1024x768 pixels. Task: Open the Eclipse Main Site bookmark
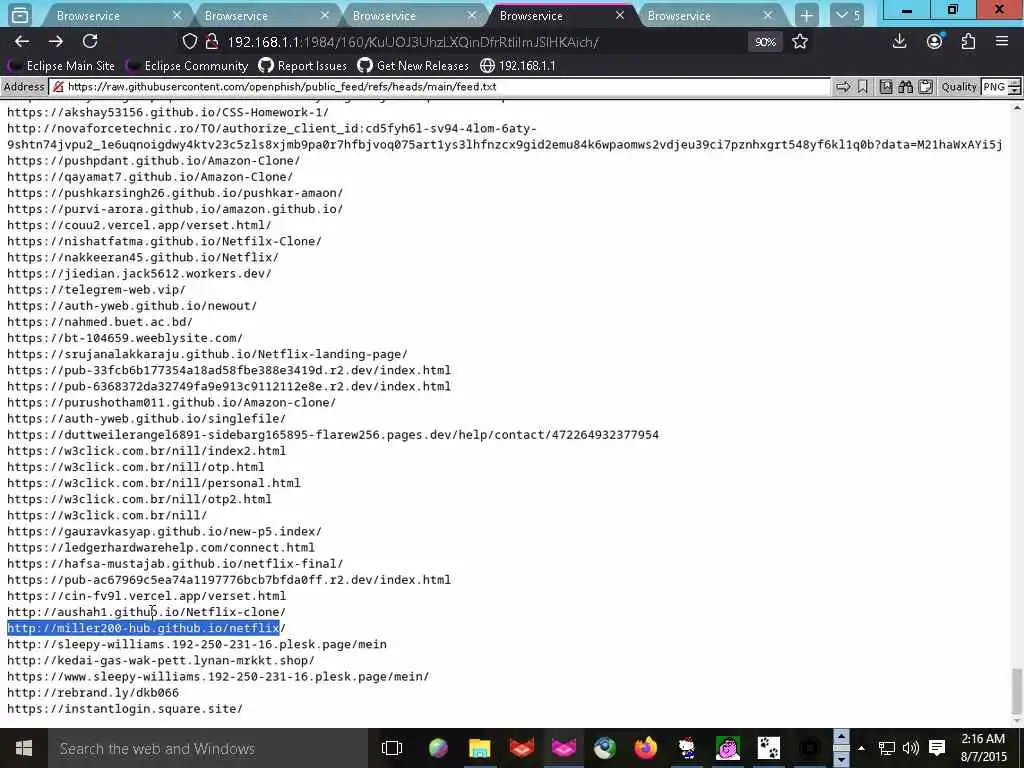tap(61, 66)
